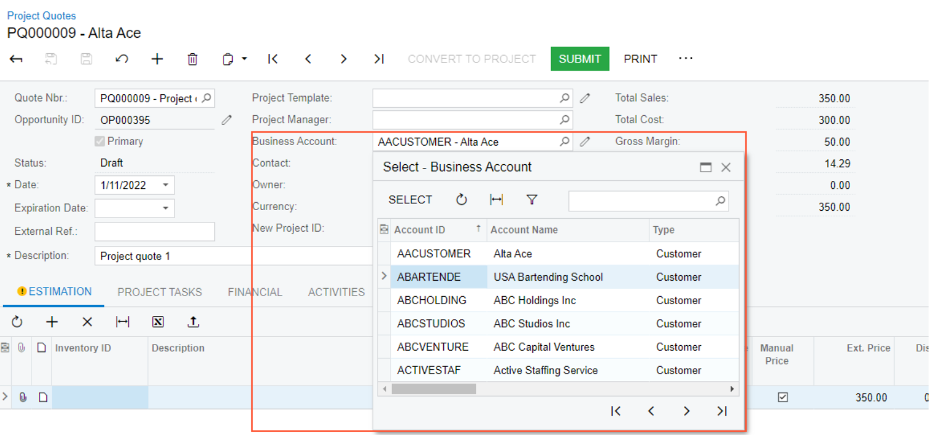Delete quote using trash can icon

point(192,59)
